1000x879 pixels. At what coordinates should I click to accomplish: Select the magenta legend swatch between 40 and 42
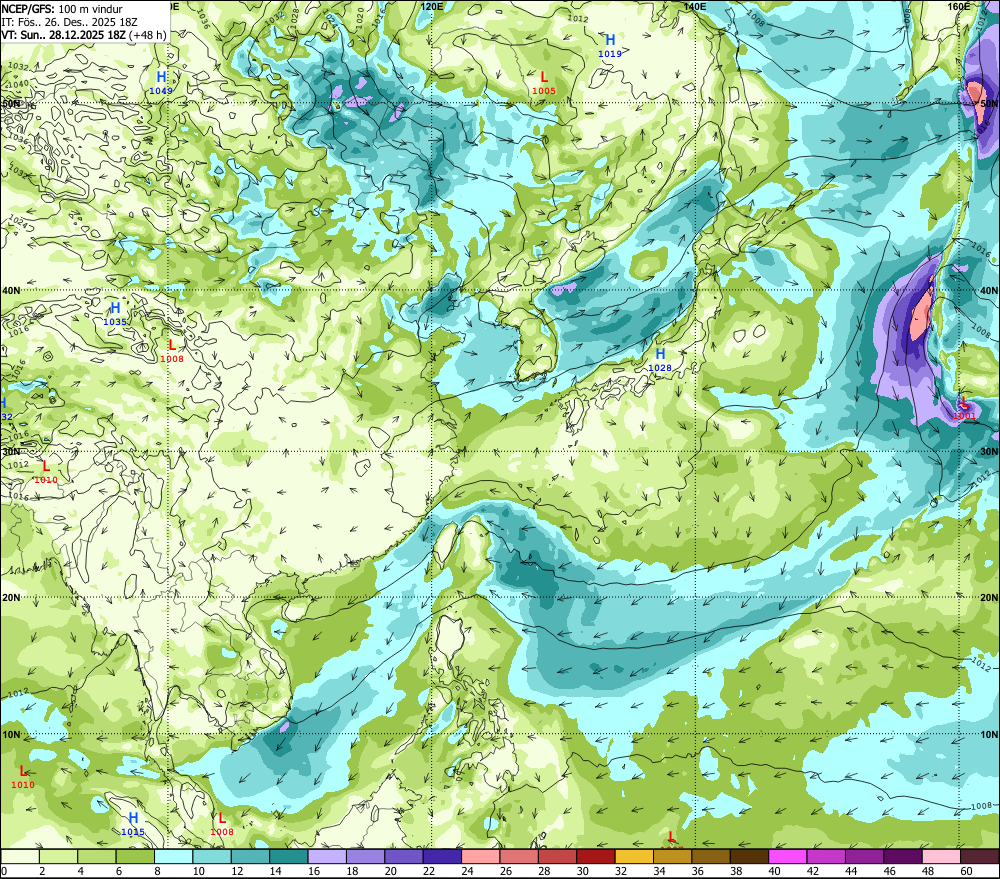click(x=788, y=857)
